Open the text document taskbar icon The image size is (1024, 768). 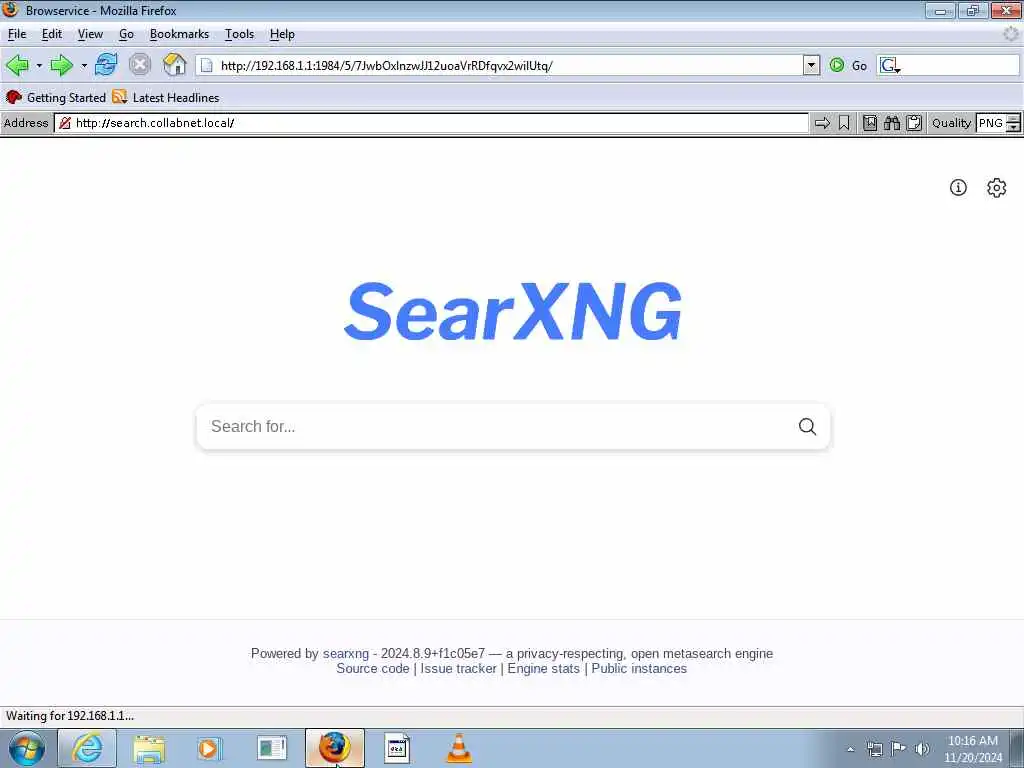(396, 748)
